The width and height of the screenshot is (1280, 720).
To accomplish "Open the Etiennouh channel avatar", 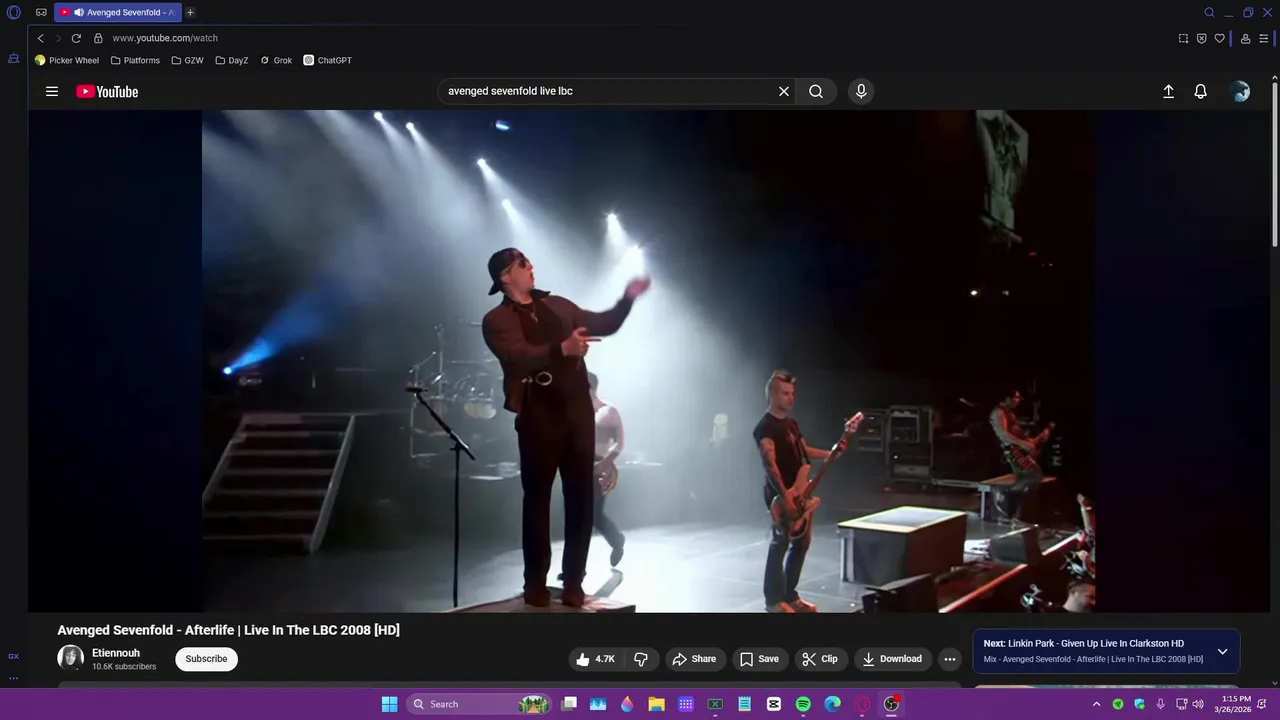I will point(70,658).
